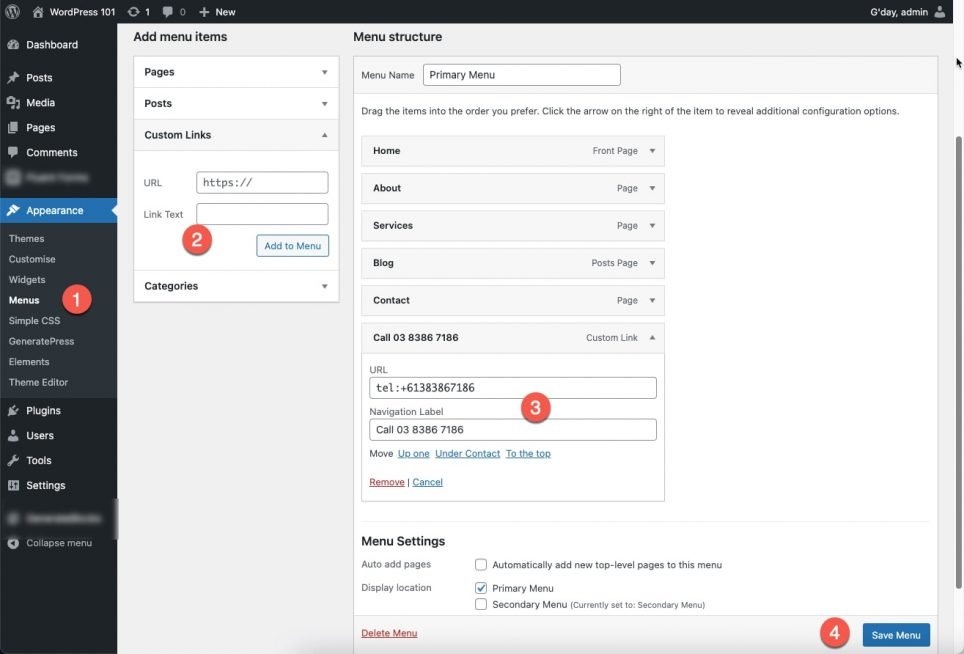The width and height of the screenshot is (964, 654).
Task: Click the Save Menu button
Action: [895, 635]
